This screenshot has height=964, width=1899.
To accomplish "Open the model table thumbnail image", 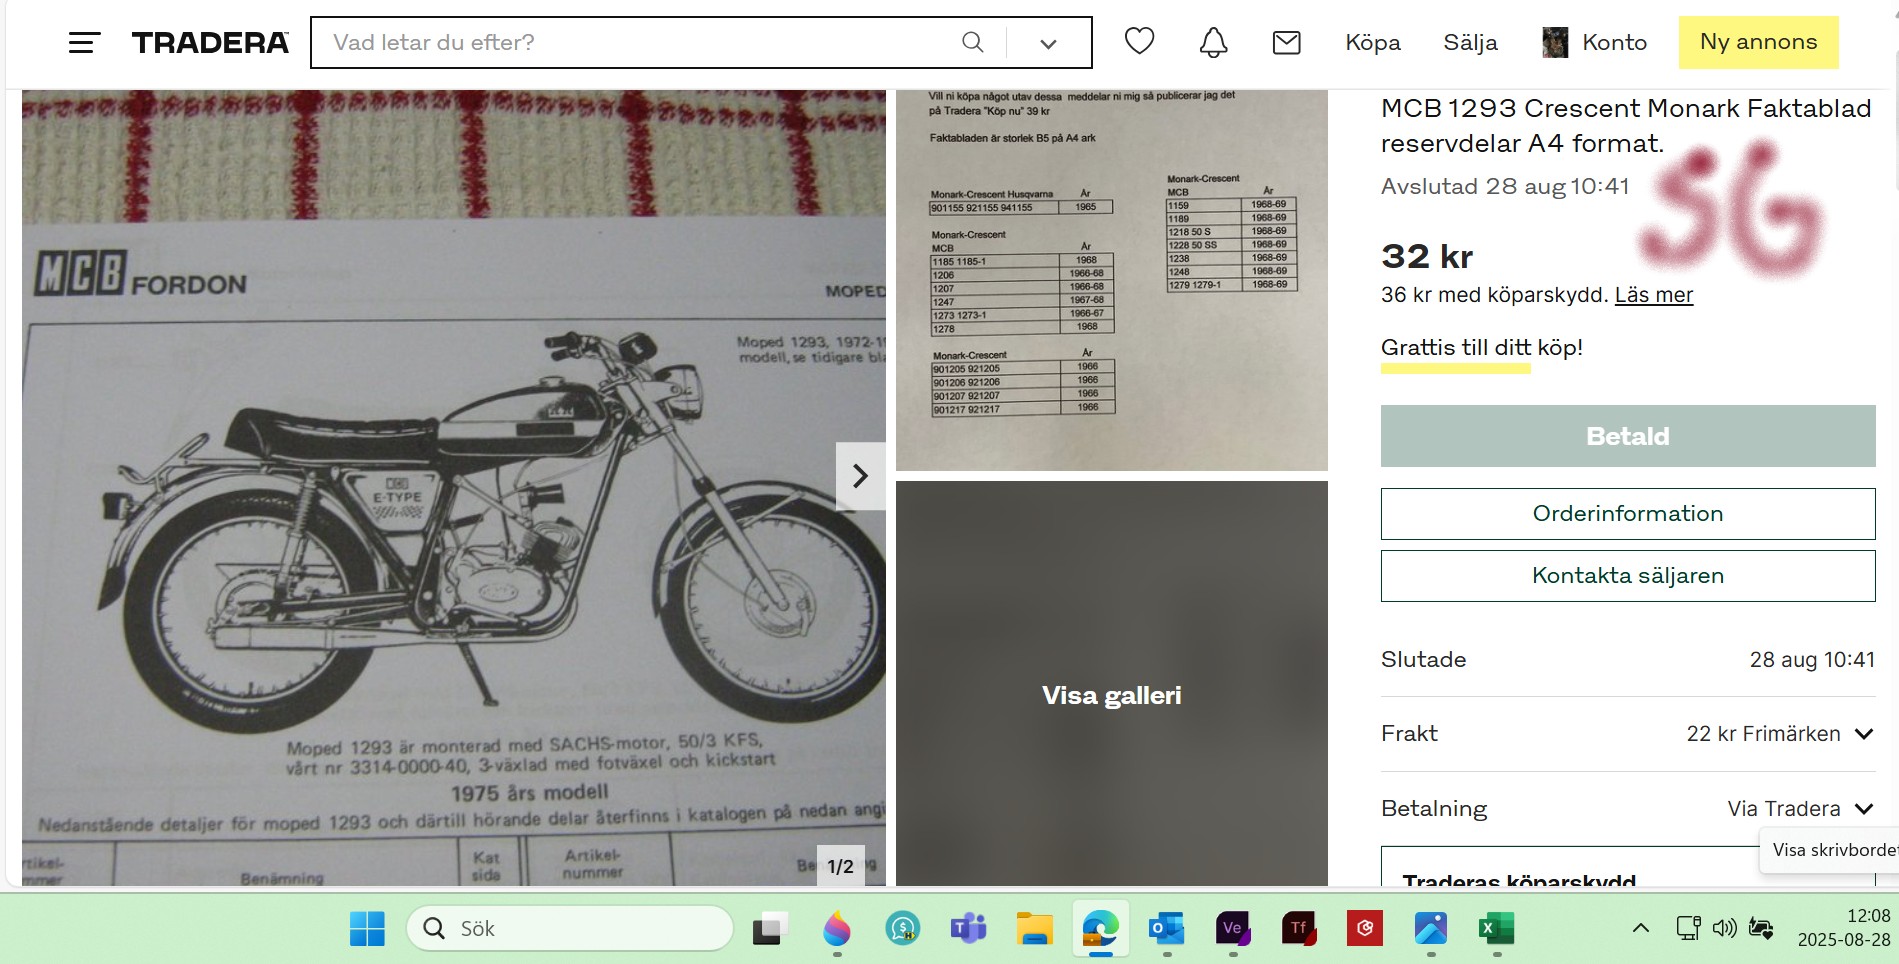I will (x=1111, y=279).
